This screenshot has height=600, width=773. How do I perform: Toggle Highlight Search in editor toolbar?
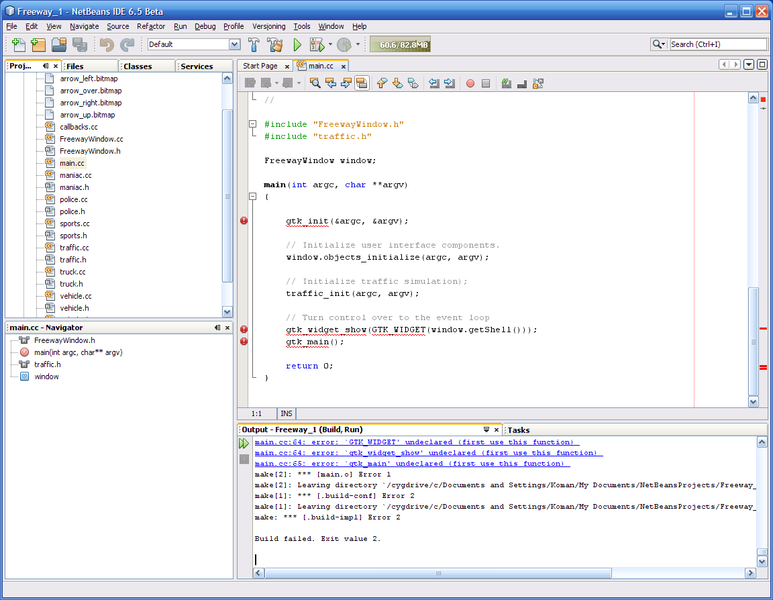362,83
